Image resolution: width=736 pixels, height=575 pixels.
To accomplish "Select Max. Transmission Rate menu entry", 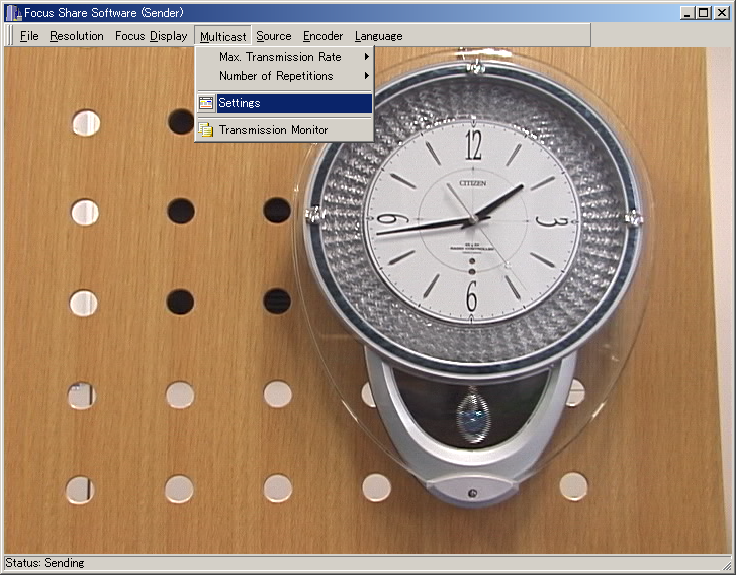I will 280,57.
